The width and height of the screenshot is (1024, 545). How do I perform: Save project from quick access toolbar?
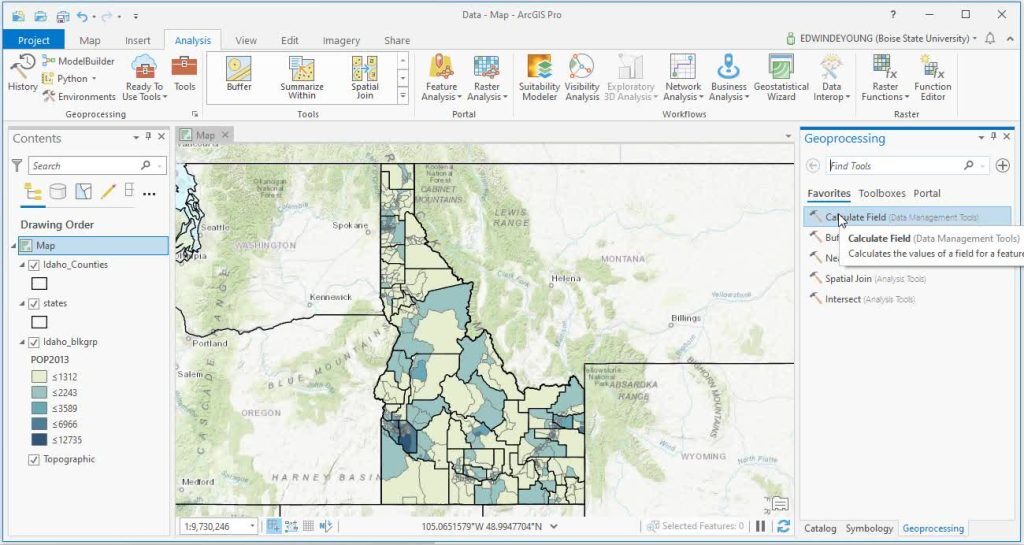coord(62,16)
